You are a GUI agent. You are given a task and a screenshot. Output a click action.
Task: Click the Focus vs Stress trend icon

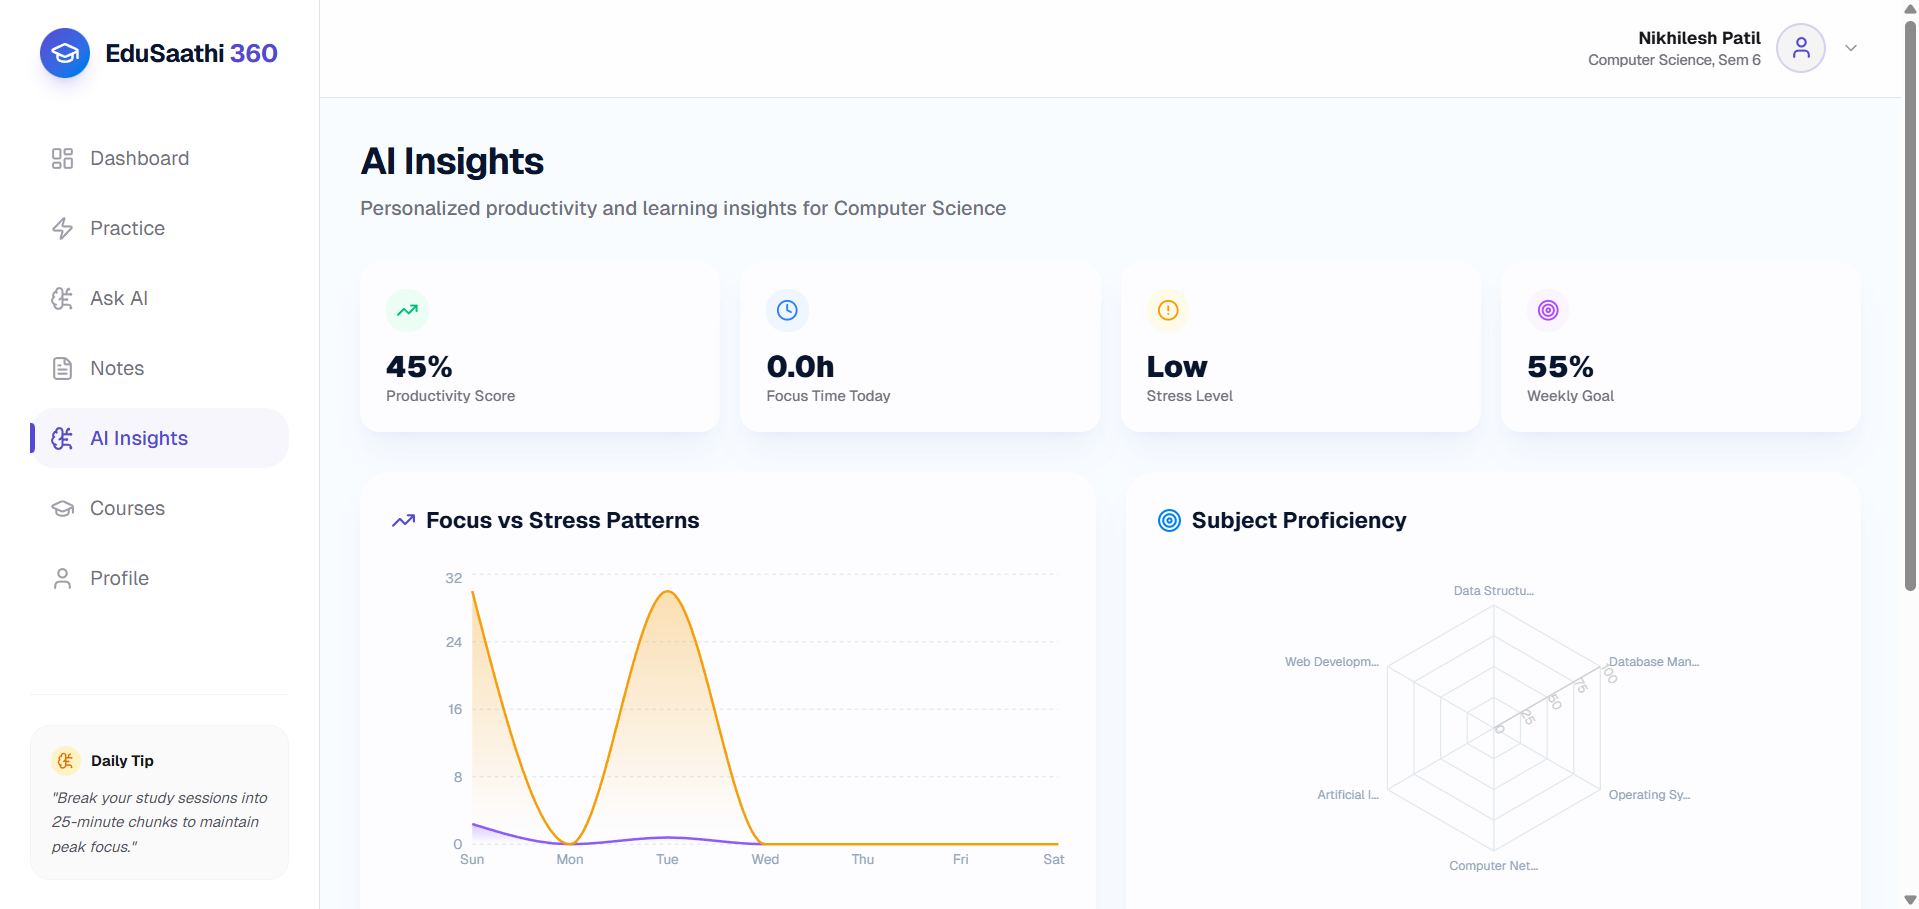[403, 521]
